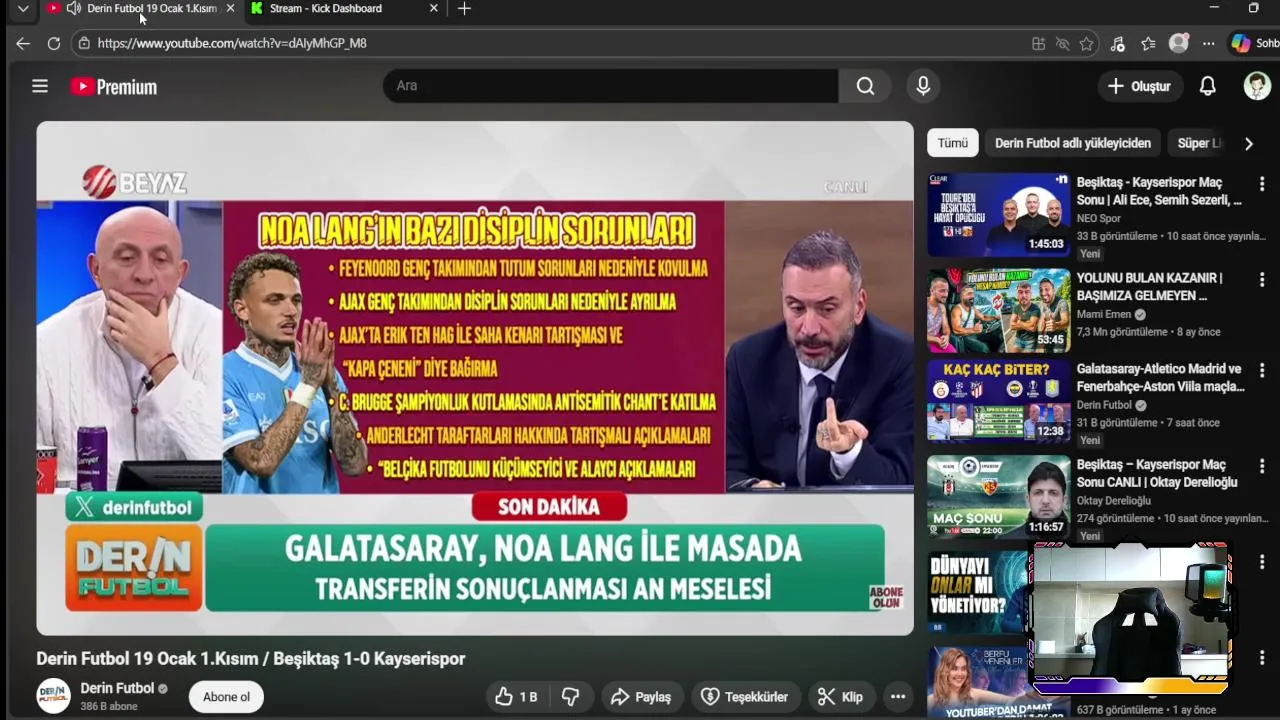Open a new browser tab with plus
The image size is (1280, 720).
pos(464,8)
